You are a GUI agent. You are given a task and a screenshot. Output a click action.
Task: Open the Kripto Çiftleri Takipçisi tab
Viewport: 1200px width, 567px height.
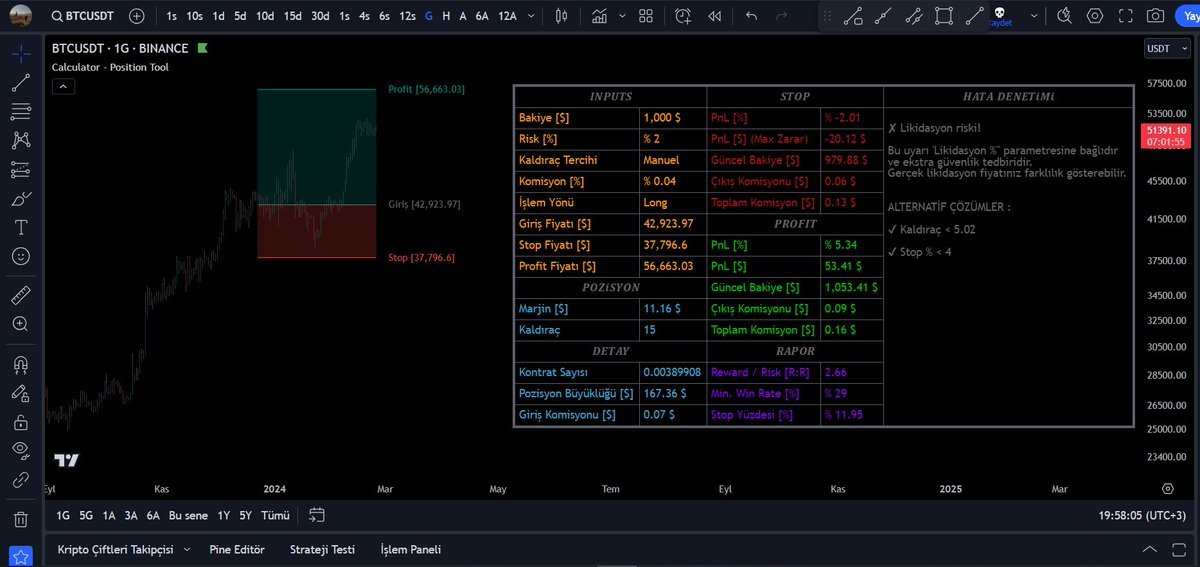115,549
